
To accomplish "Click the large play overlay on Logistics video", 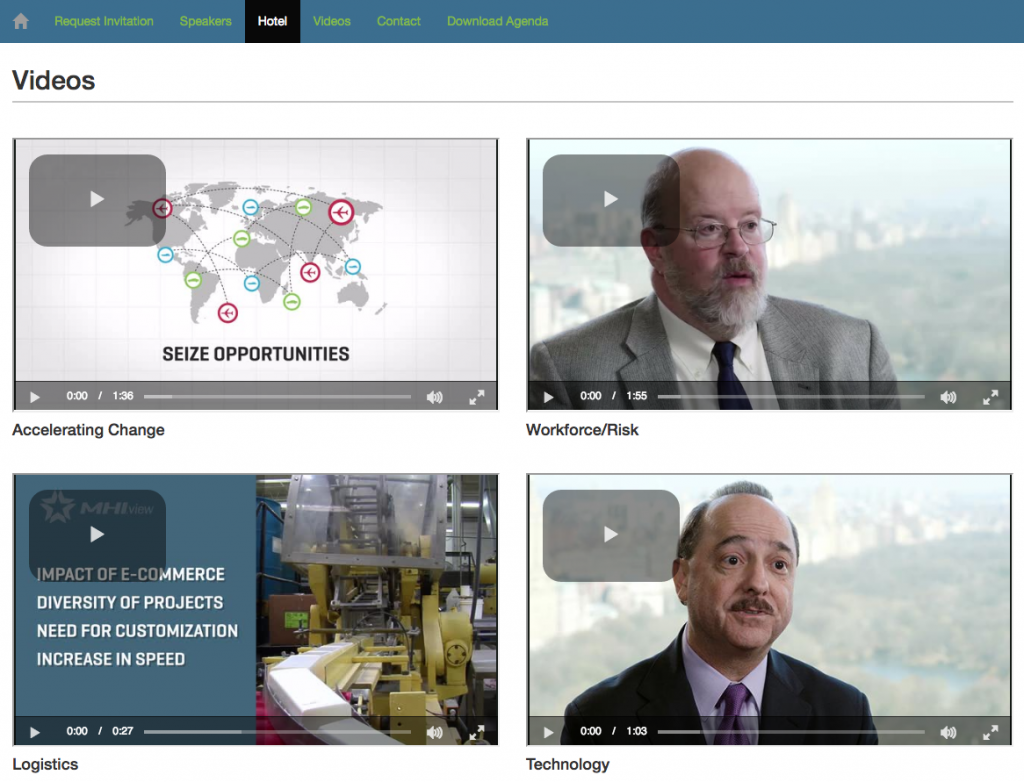I will point(96,534).
